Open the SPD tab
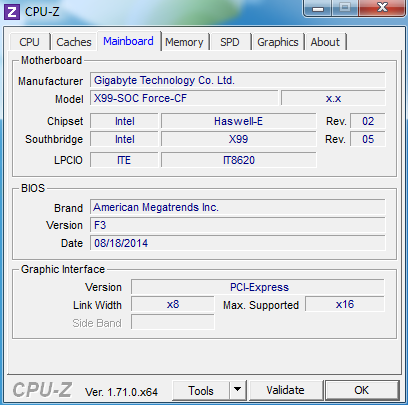 [230, 42]
